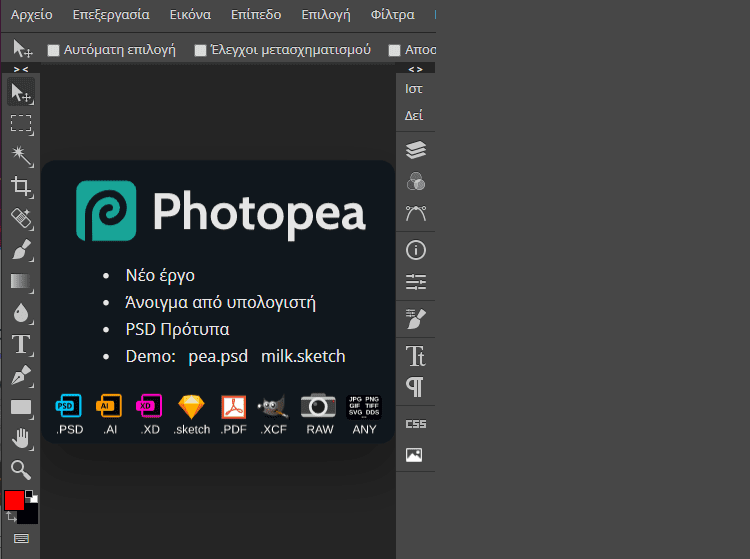This screenshot has height=559, width=750.
Task: Select the Hand tool
Action: [20, 438]
